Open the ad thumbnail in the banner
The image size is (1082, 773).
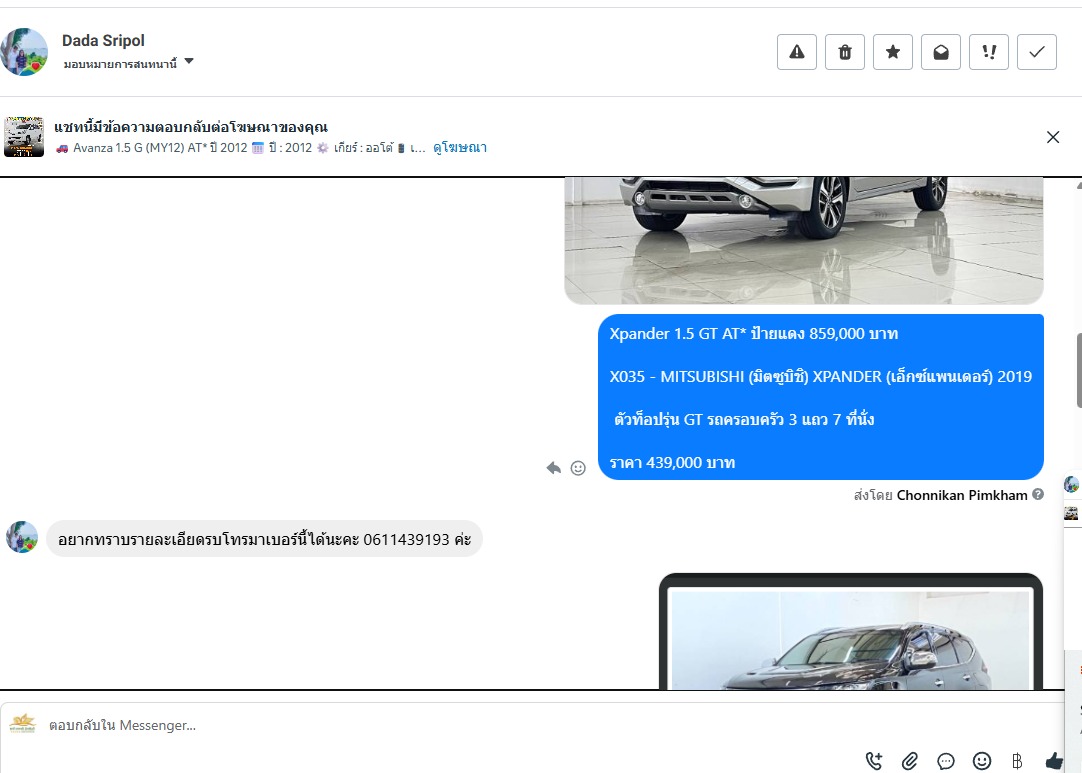[24, 137]
